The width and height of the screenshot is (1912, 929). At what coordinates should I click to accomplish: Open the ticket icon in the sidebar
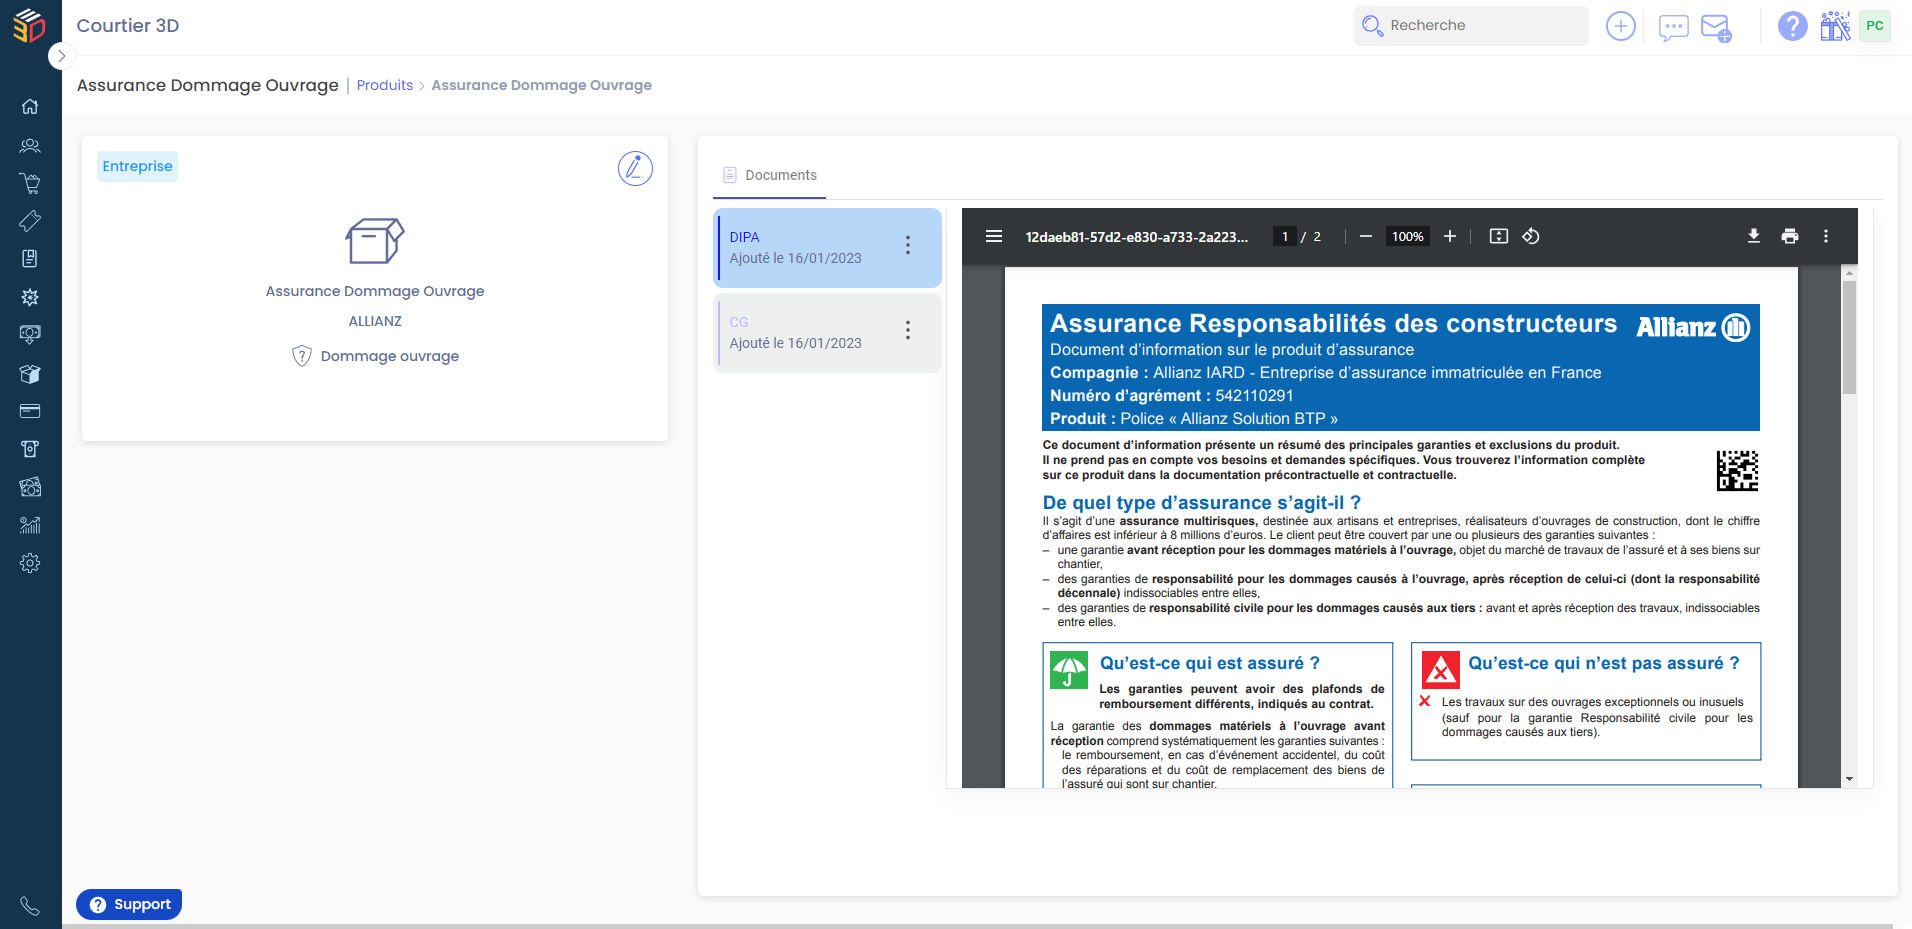pyautogui.click(x=30, y=221)
